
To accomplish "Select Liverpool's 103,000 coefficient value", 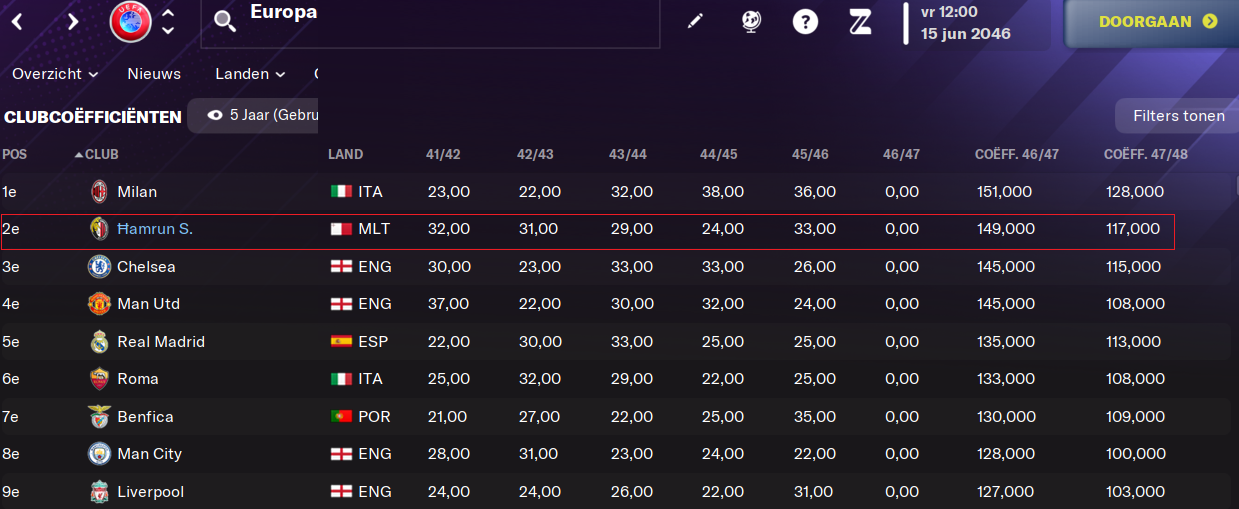I will pos(1135,491).
